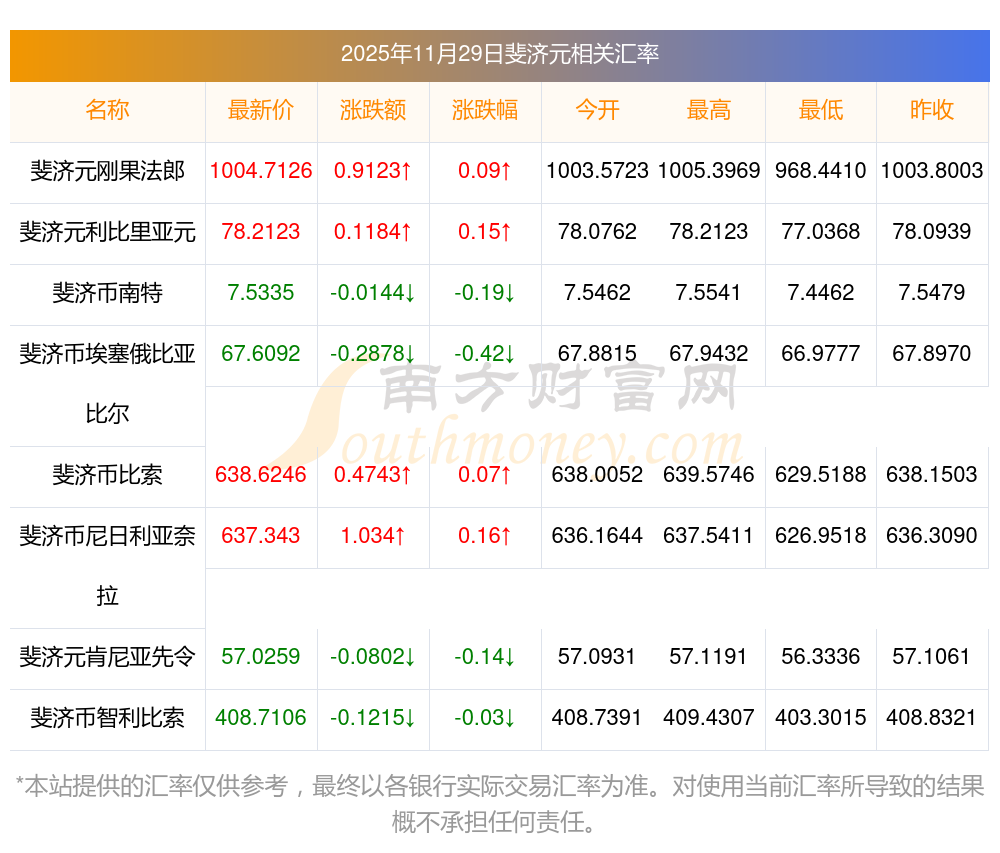Click the title 2025年11月29日斐济元相关汇率
The image size is (1000, 853).
coord(499,54)
